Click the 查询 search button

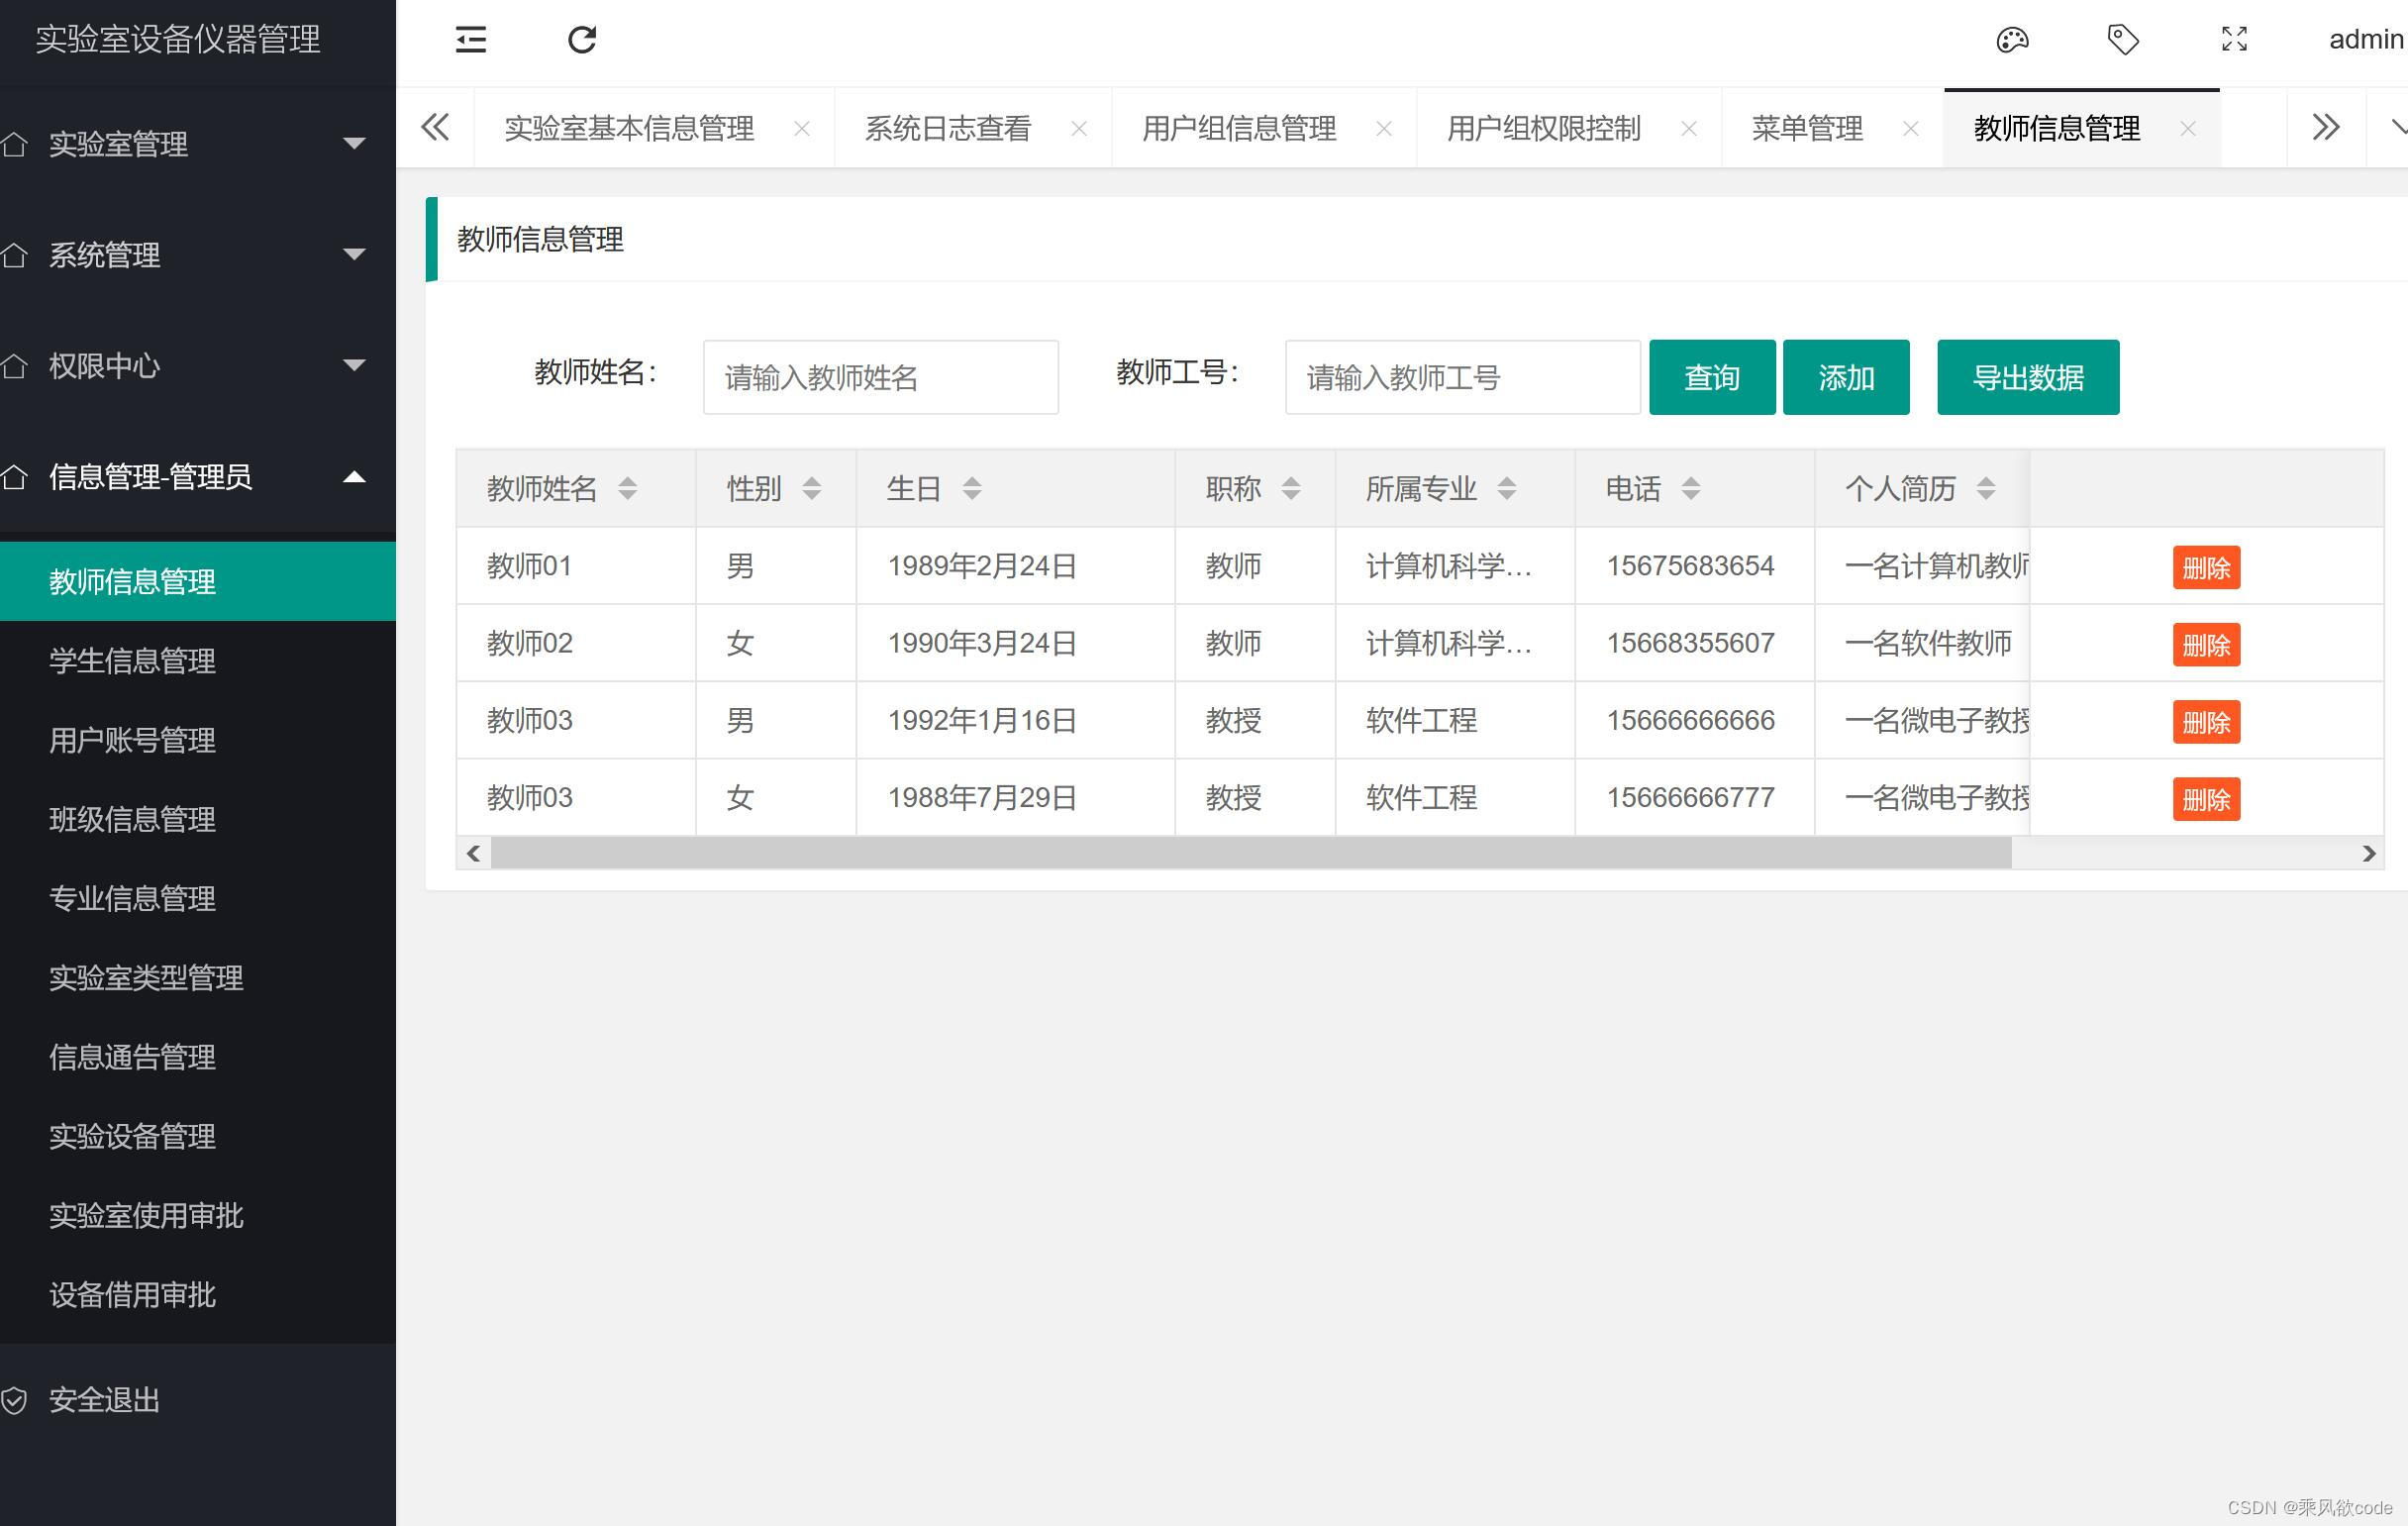coord(1712,377)
